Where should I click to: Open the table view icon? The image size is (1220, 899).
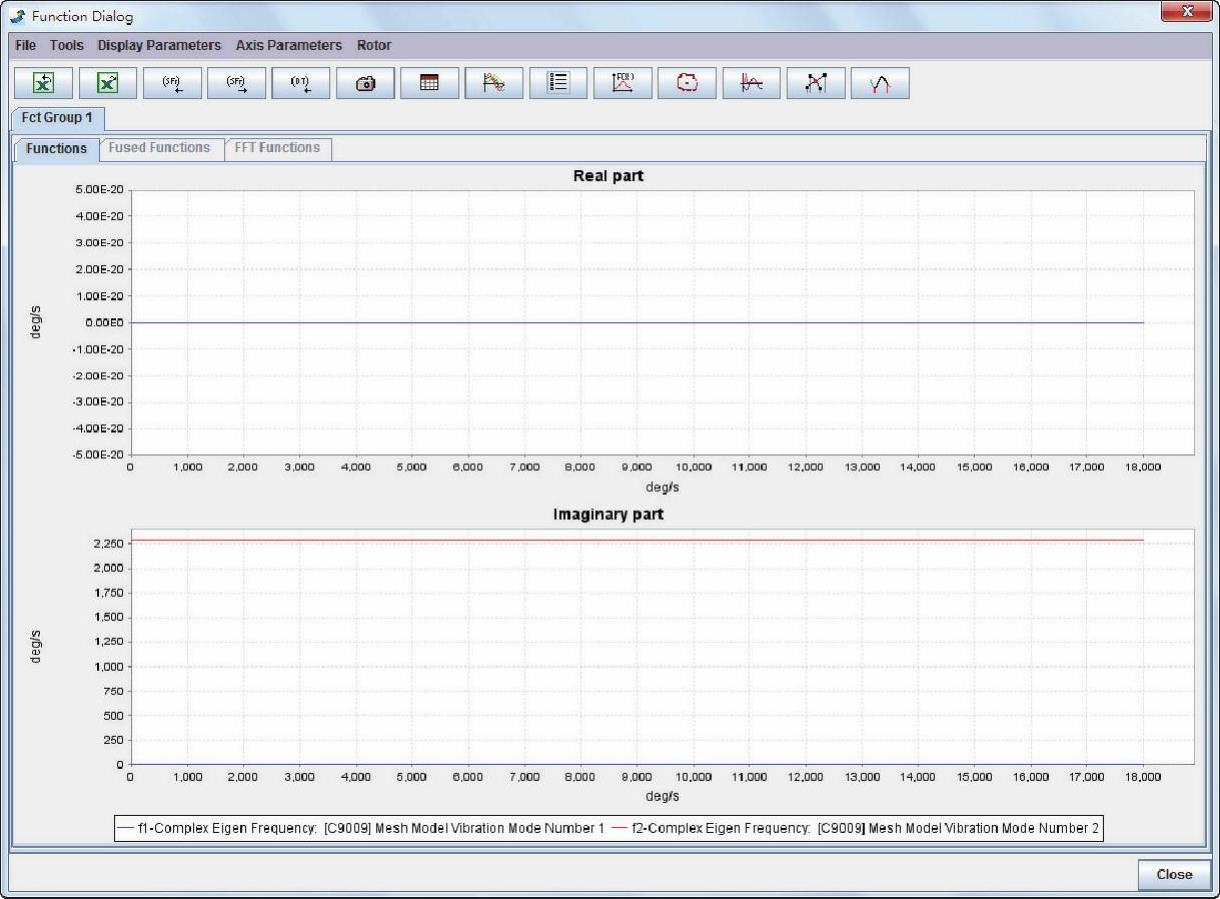pyautogui.click(x=430, y=84)
